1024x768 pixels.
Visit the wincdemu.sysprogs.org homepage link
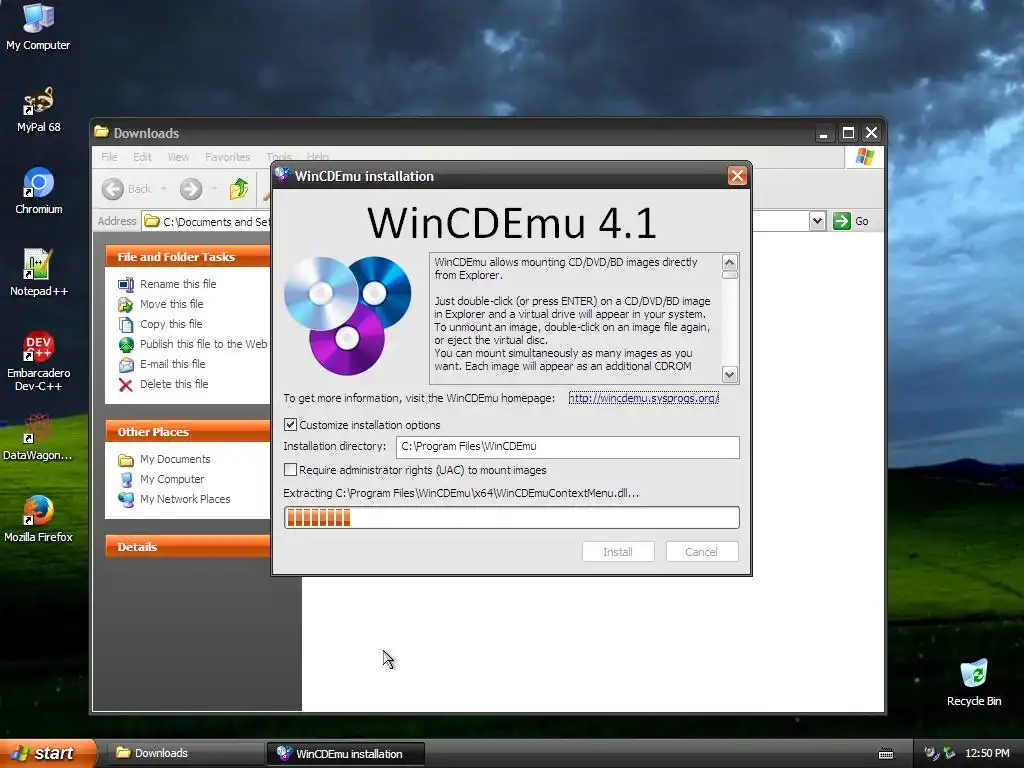[643, 398]
